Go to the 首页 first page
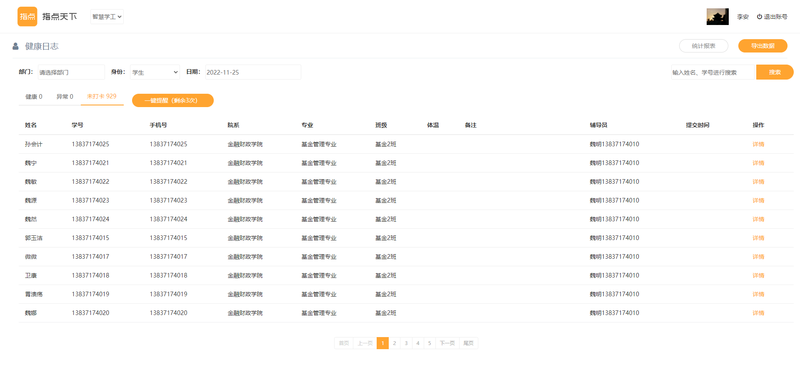 pos(344,343)
